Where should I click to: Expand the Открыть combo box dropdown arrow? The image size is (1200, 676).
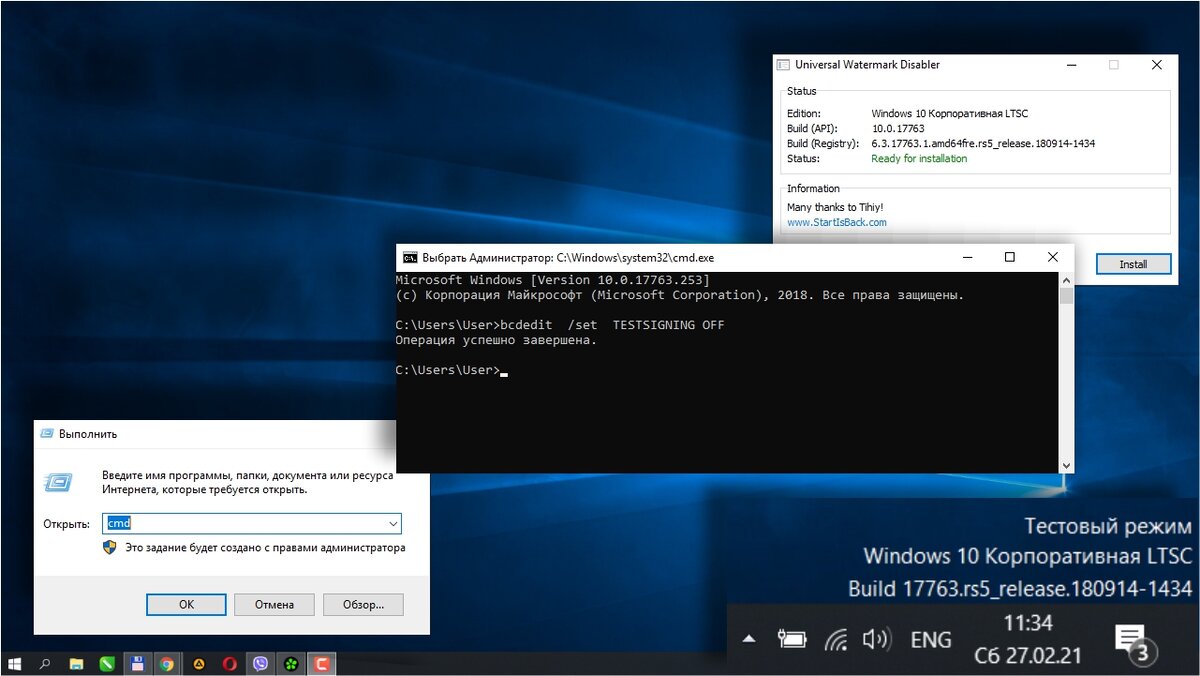[393, 523]
